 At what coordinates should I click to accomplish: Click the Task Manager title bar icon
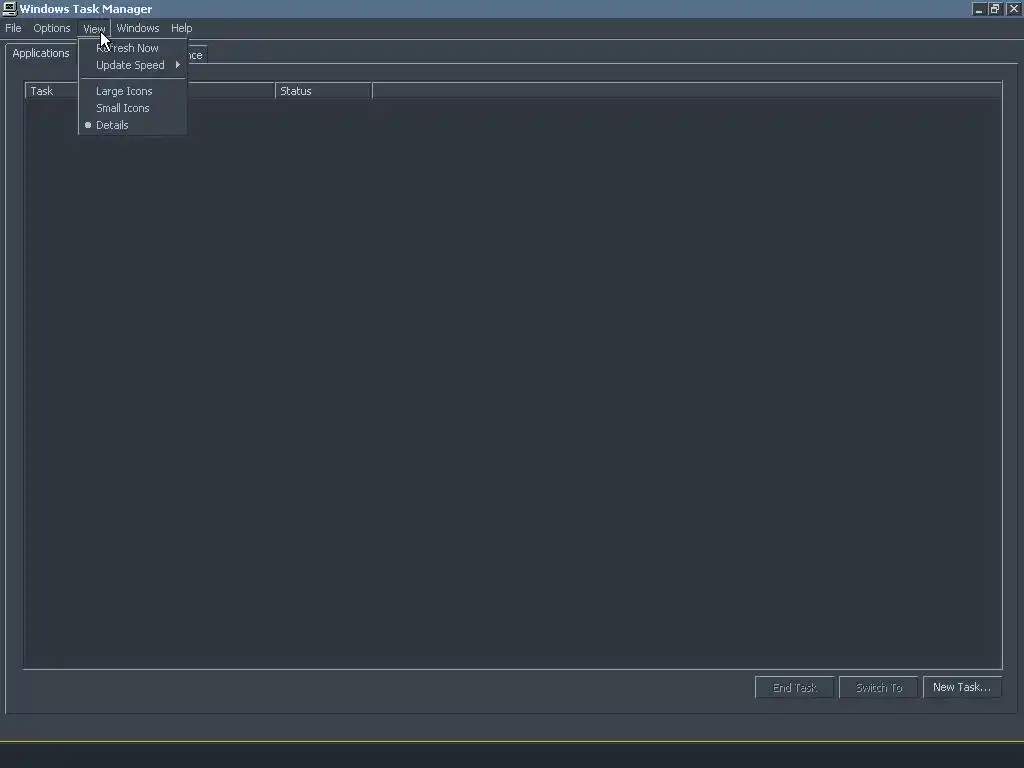(9, 8)
